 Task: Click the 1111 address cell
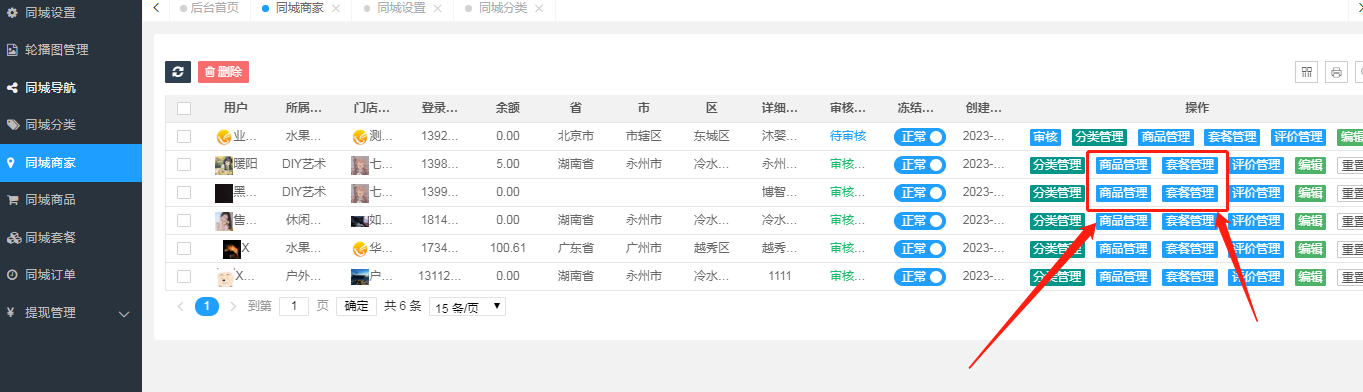point(780,277)
